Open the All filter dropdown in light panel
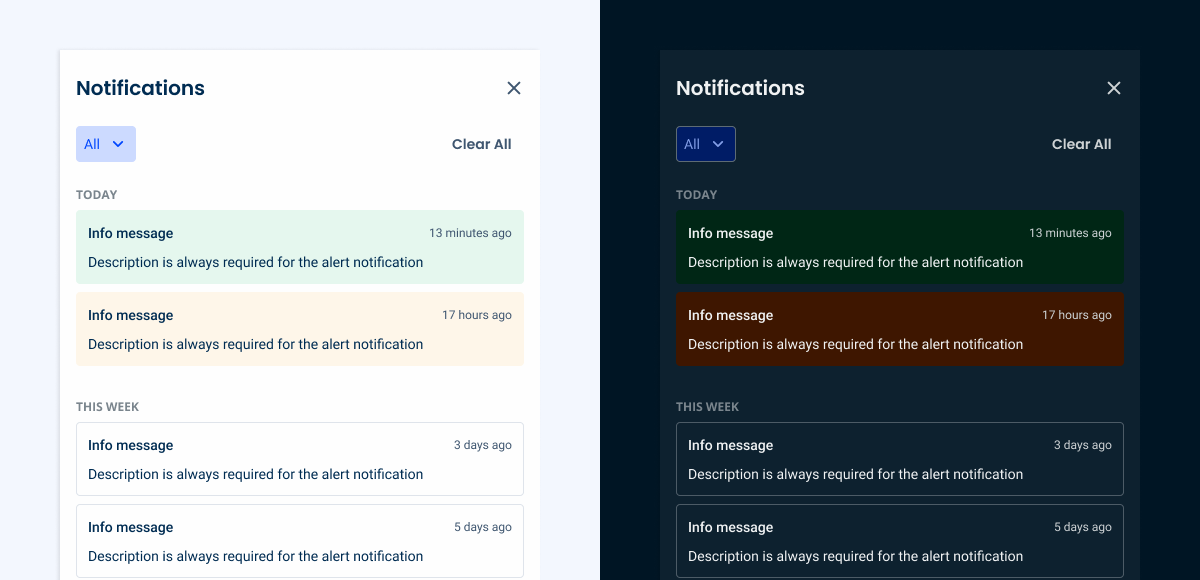 pyautogui.click(x=106, y=144)
